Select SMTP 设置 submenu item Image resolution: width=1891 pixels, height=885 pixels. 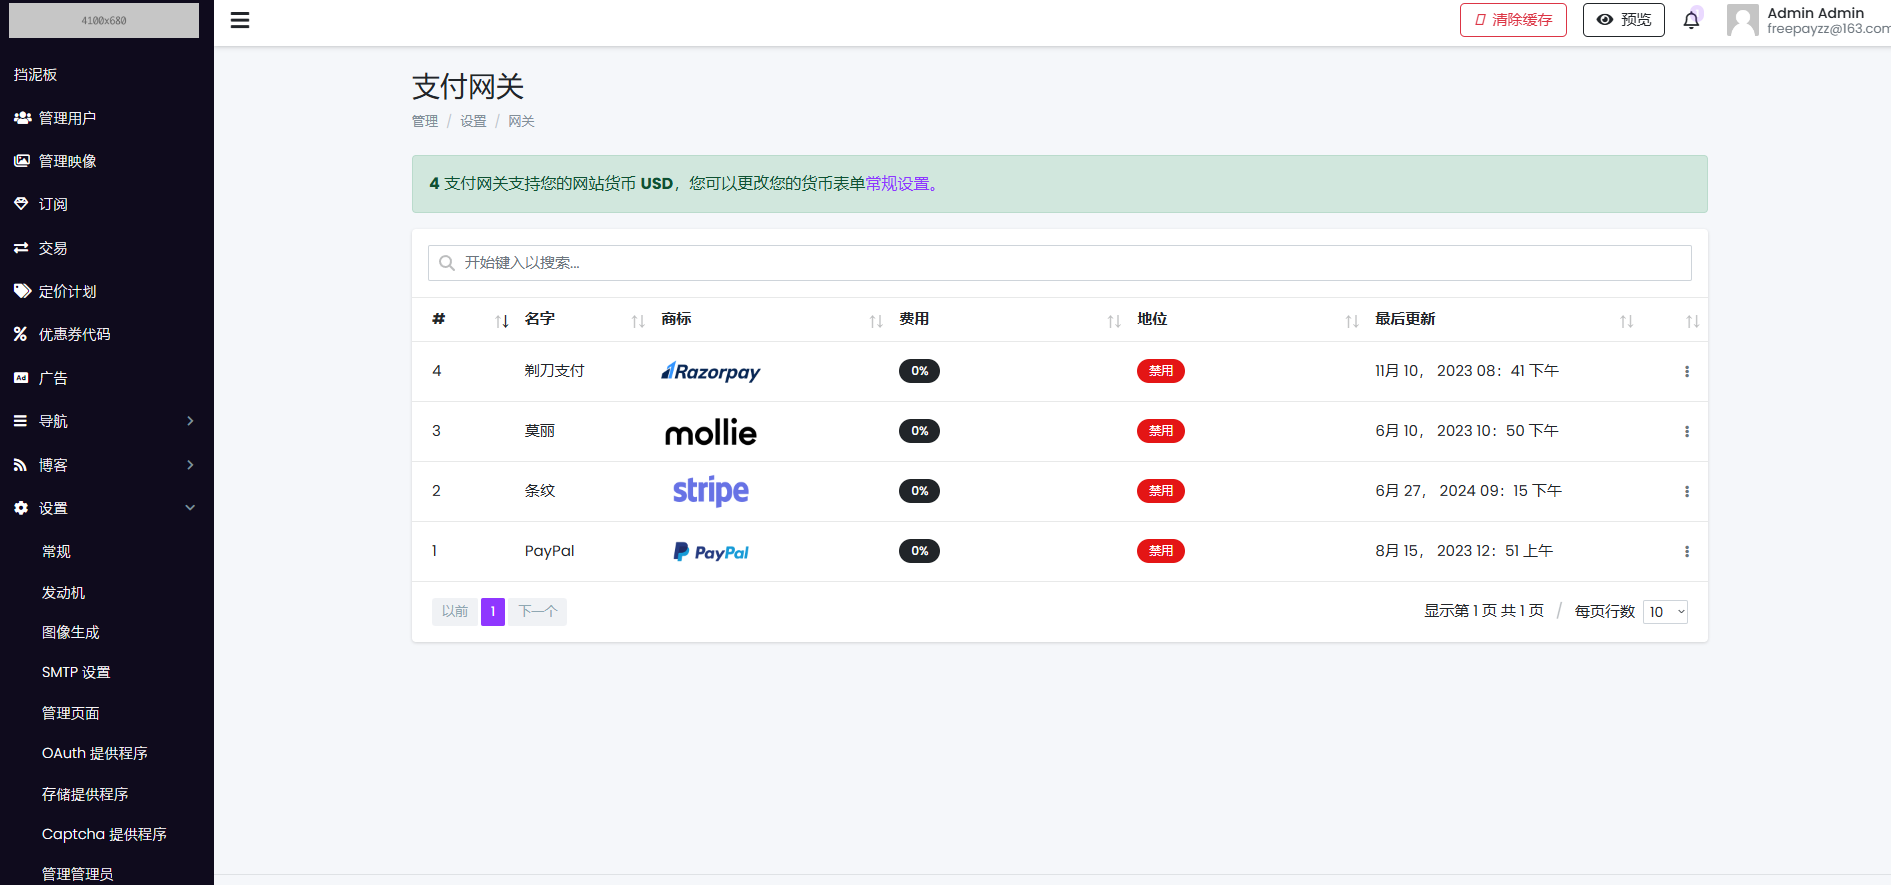pos(76,672)
